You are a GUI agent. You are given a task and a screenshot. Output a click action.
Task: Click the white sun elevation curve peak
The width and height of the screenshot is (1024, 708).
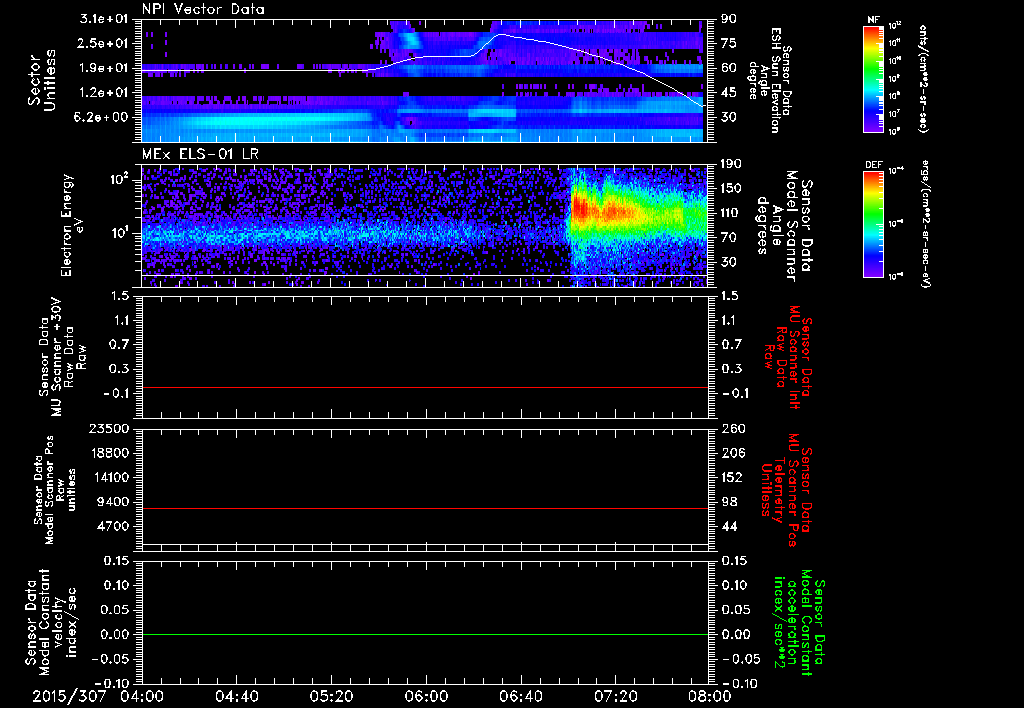pos(502,34)
